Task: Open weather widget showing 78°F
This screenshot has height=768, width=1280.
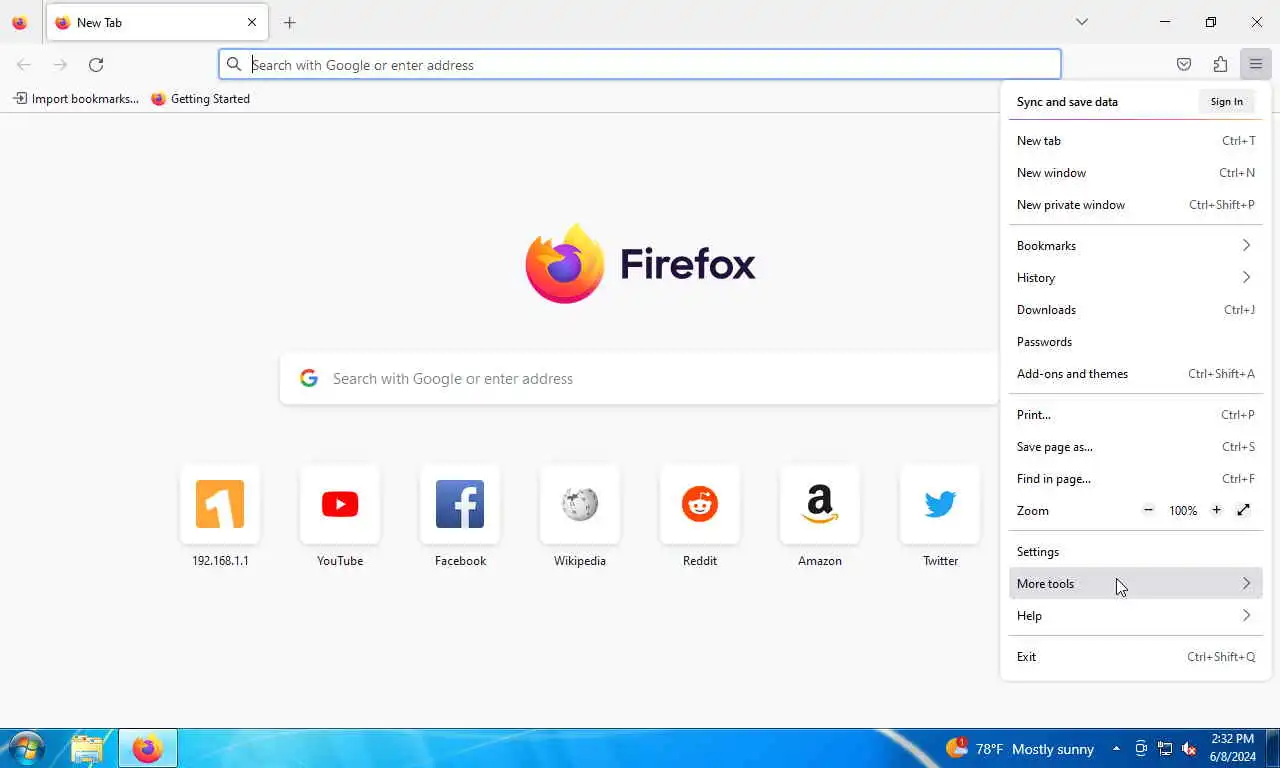Action: coord(1019,749)
